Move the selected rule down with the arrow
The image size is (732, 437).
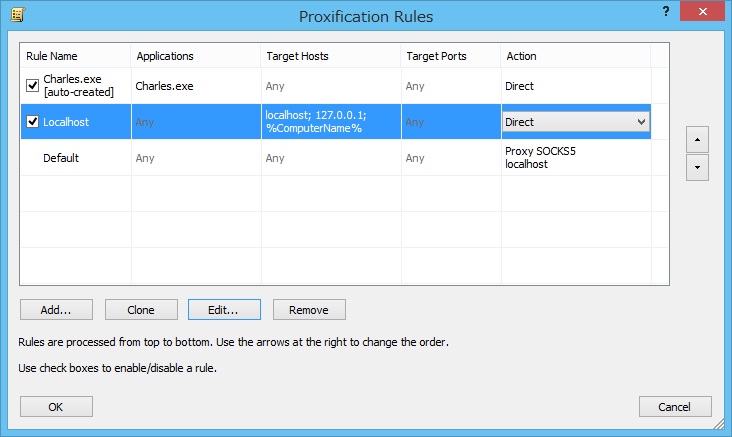698,168
